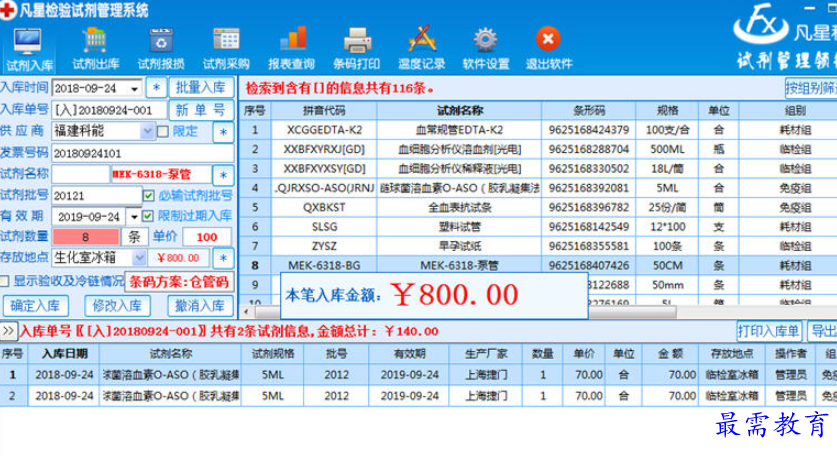This screenshot has width=837, height=456.
Task: Click the asterisk button beside 入库时间
Action: (156, 88)
